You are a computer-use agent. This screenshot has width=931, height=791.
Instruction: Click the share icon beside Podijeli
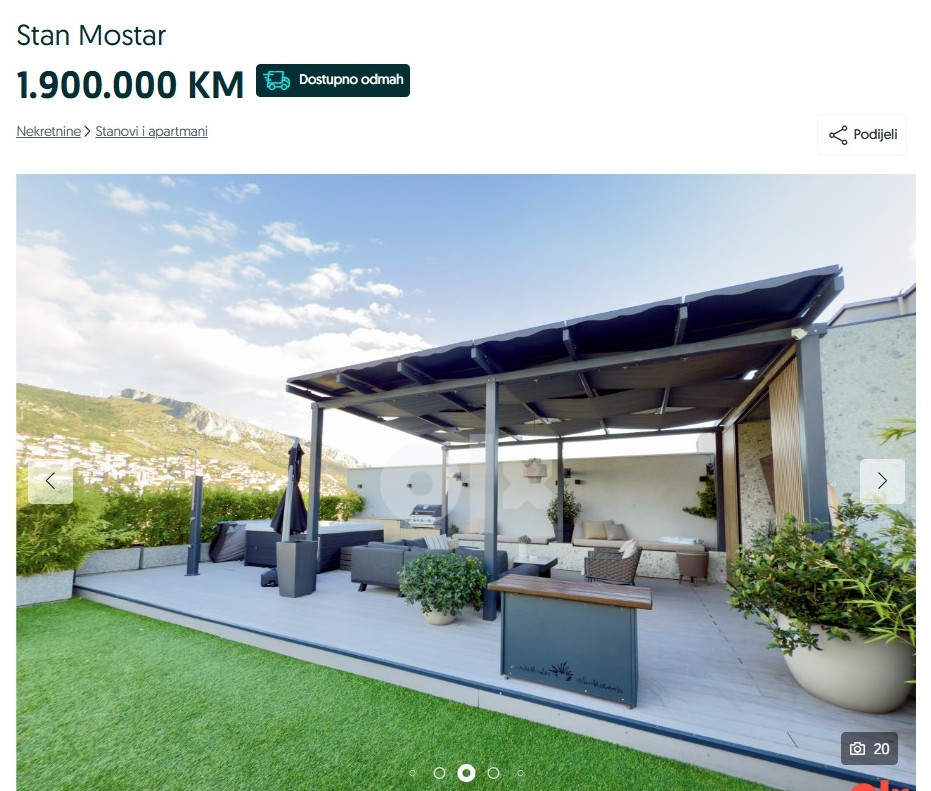click(838, 135)
